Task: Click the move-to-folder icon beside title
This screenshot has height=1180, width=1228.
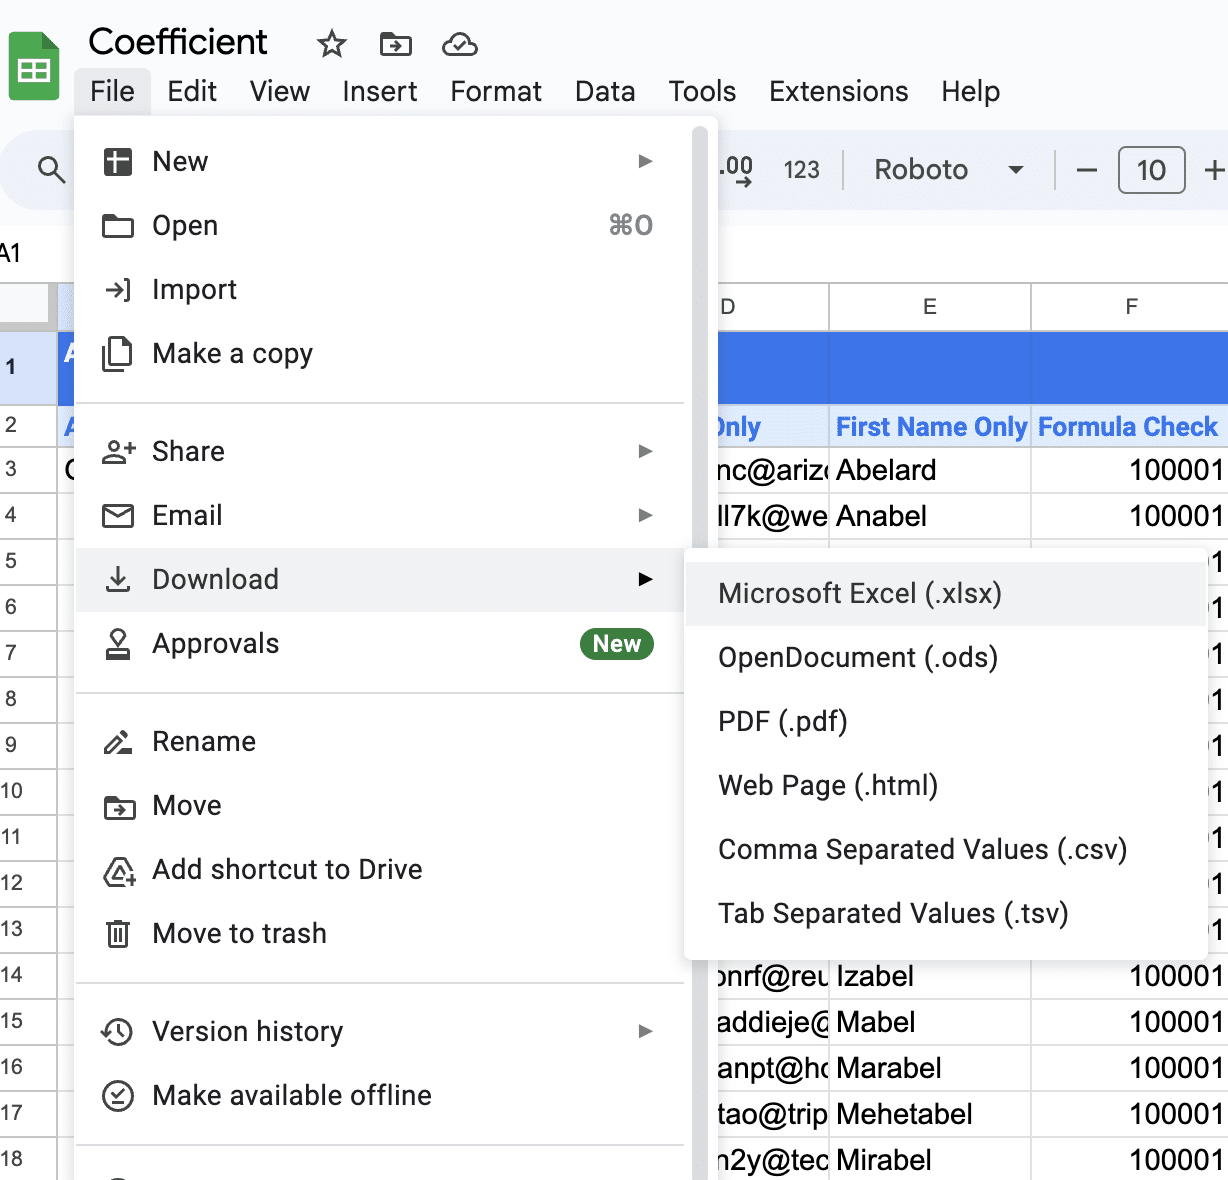Action: coord(396,44)
